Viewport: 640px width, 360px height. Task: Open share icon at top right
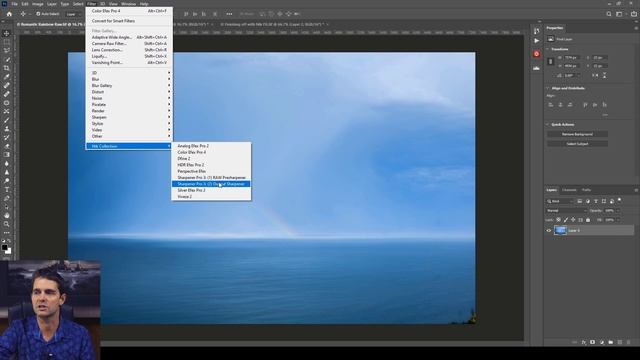coord(633,14)
